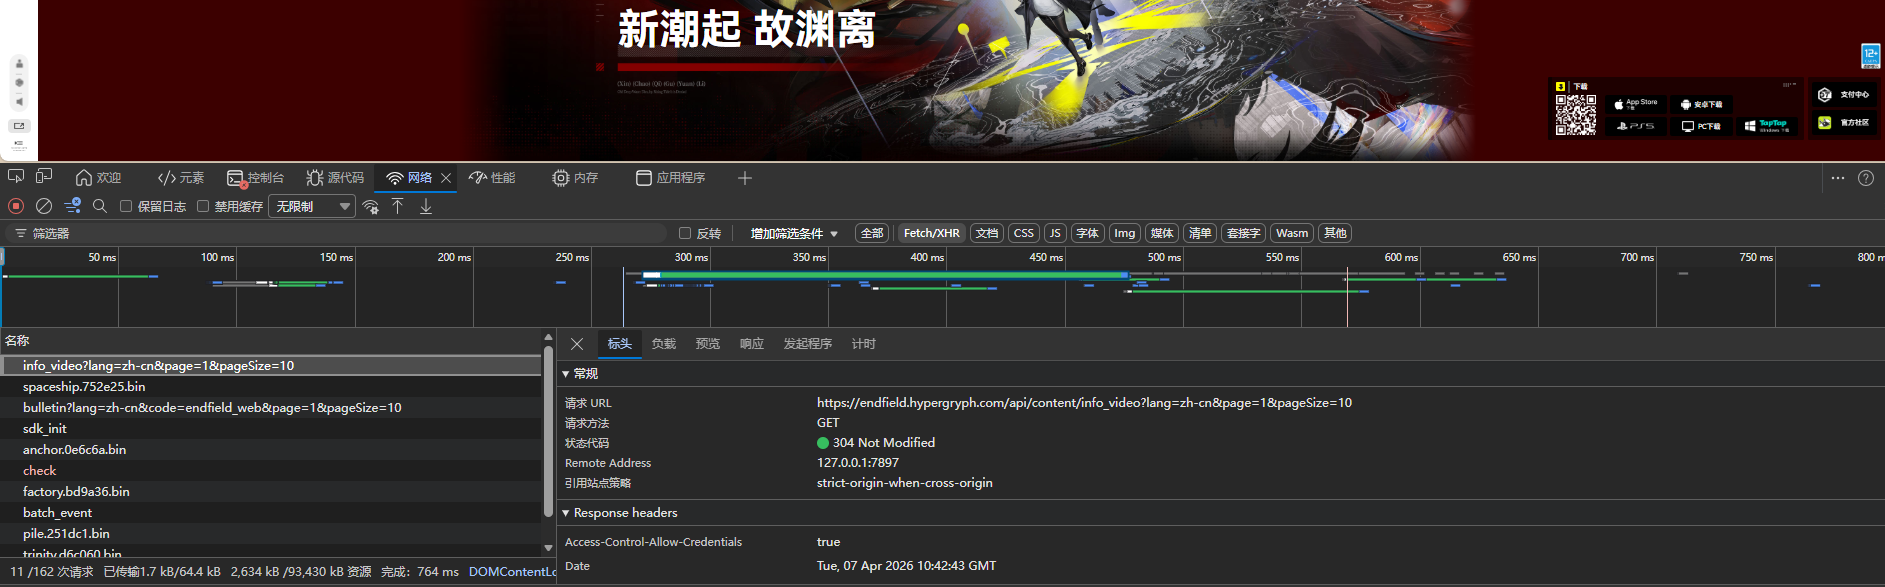Close the request details pane

point(577,344)
